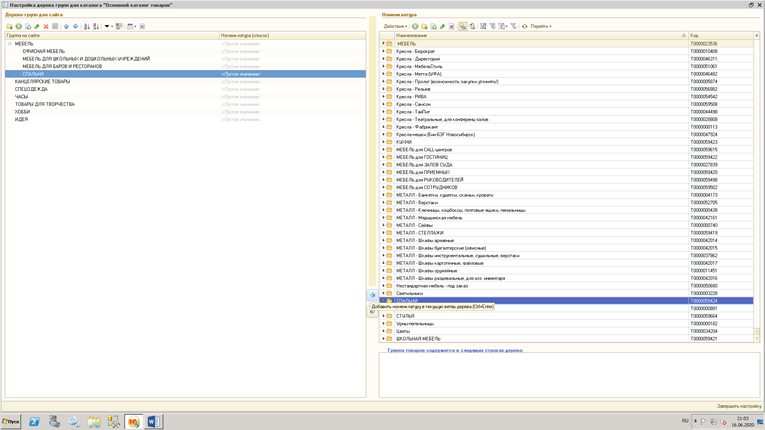The image size is (765, 430).
Task: Open the Перейти dropdown menu
Action: coord(541,27)
